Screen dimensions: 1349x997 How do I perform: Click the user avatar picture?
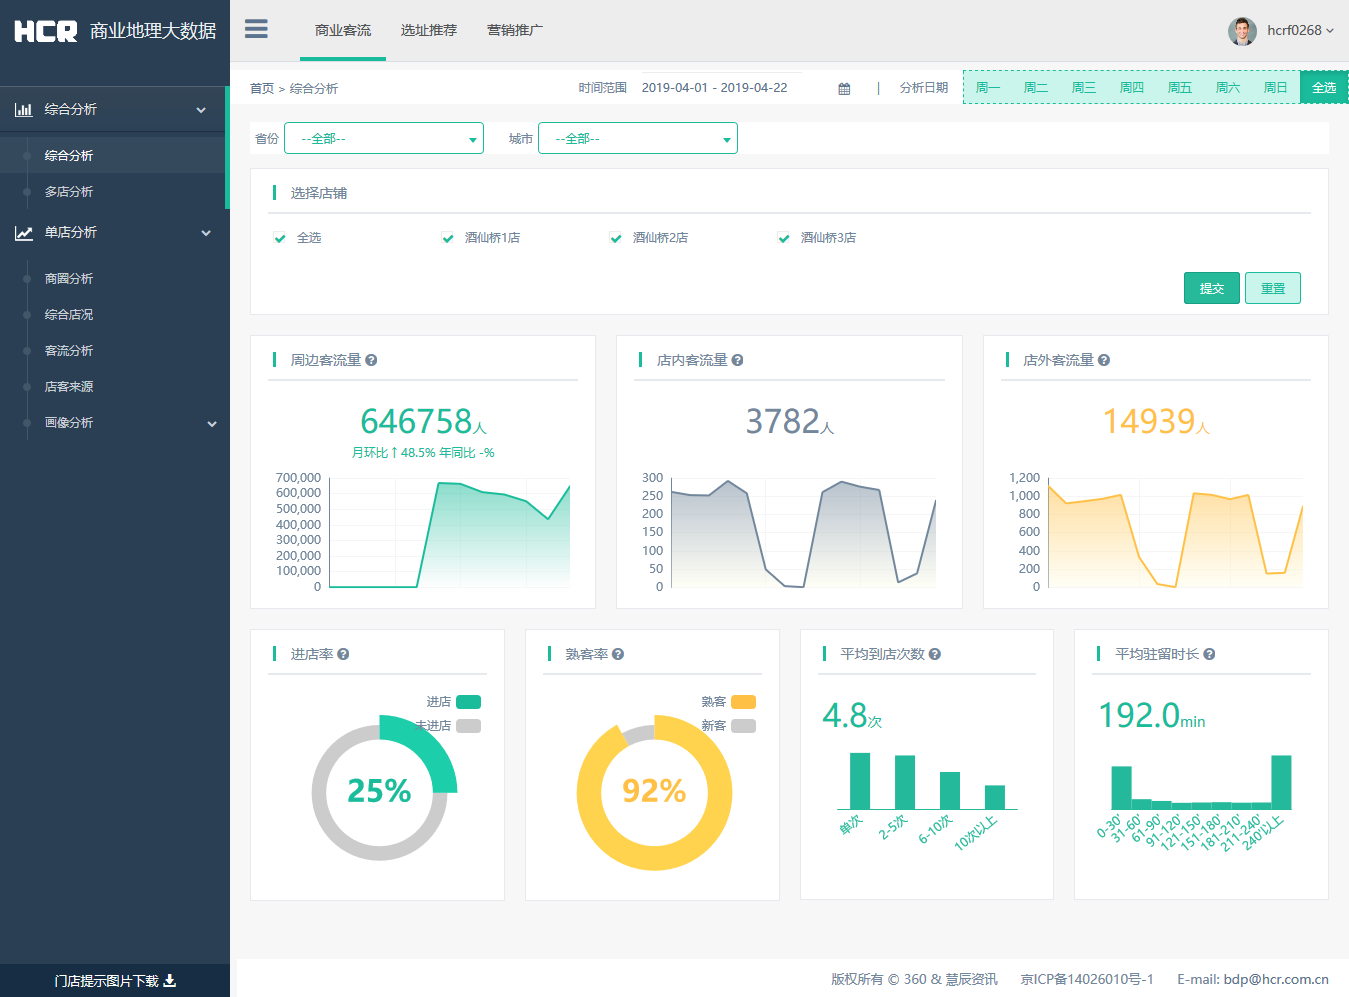click(1242, 31)
